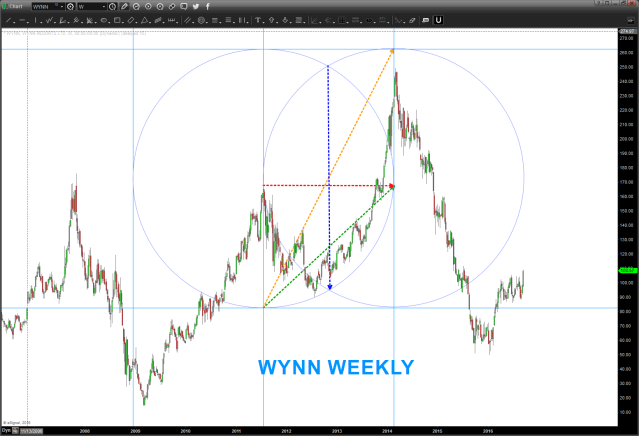Select the trend line drawing tool
Image resolution: width=639 pixels, height=436 pixels.
click(9, 20)
